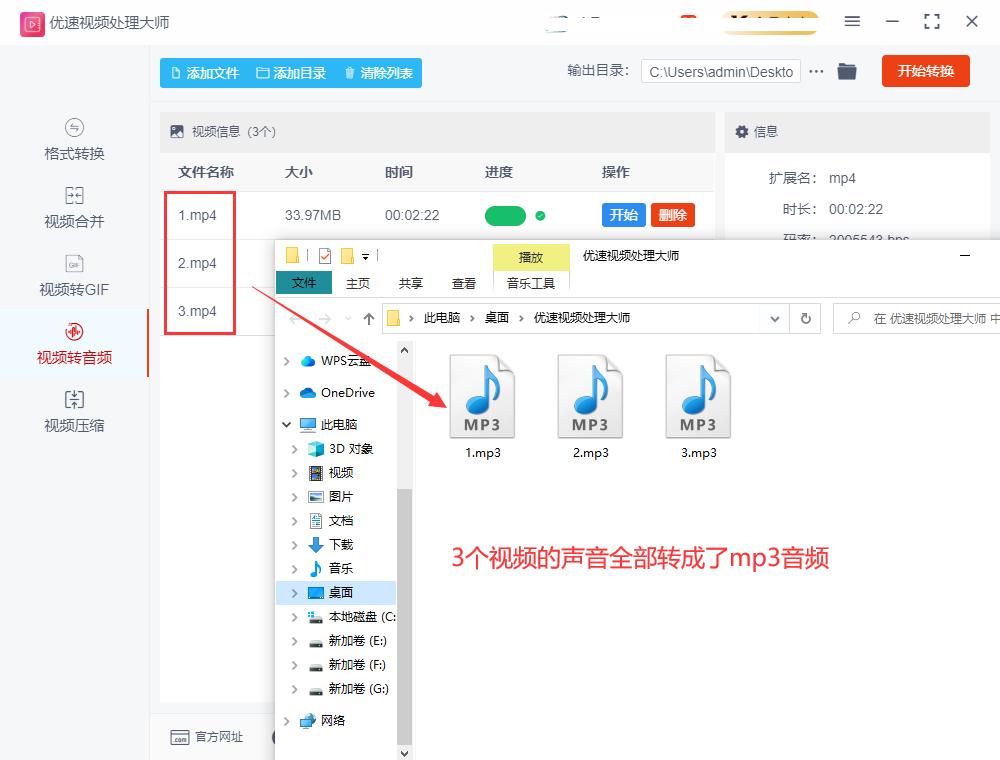The height and width of the screenshot is (760, 1000).
Task: Switch to the 视频压缩 tool
Action: coord(73,412)
